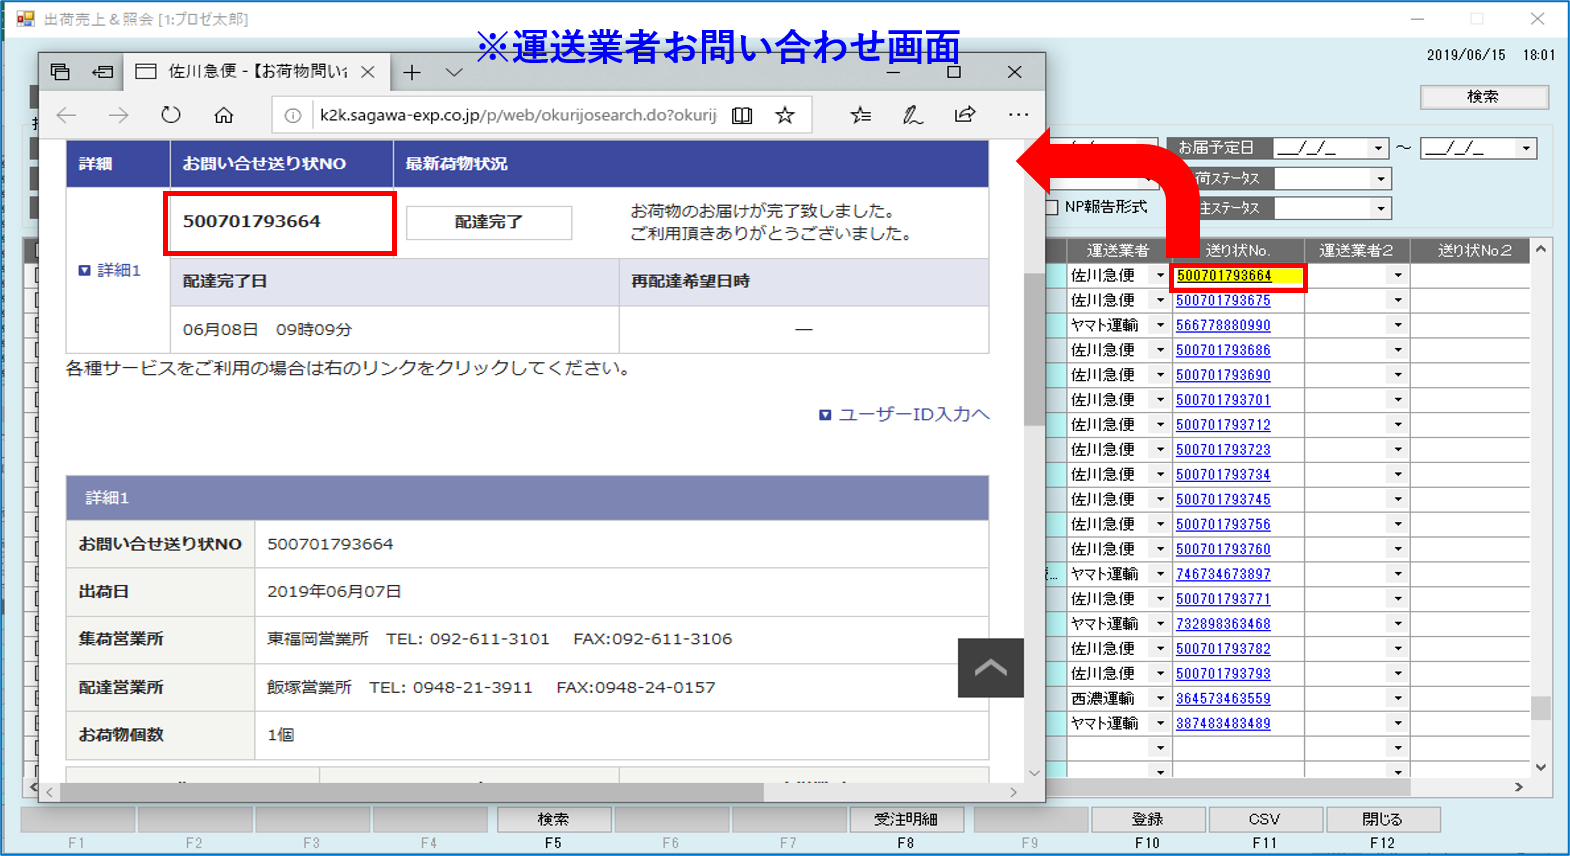This screenshot has height=856, width=1570.
Task: Show tab previews chevron
Action: click(x=454, y=72)
